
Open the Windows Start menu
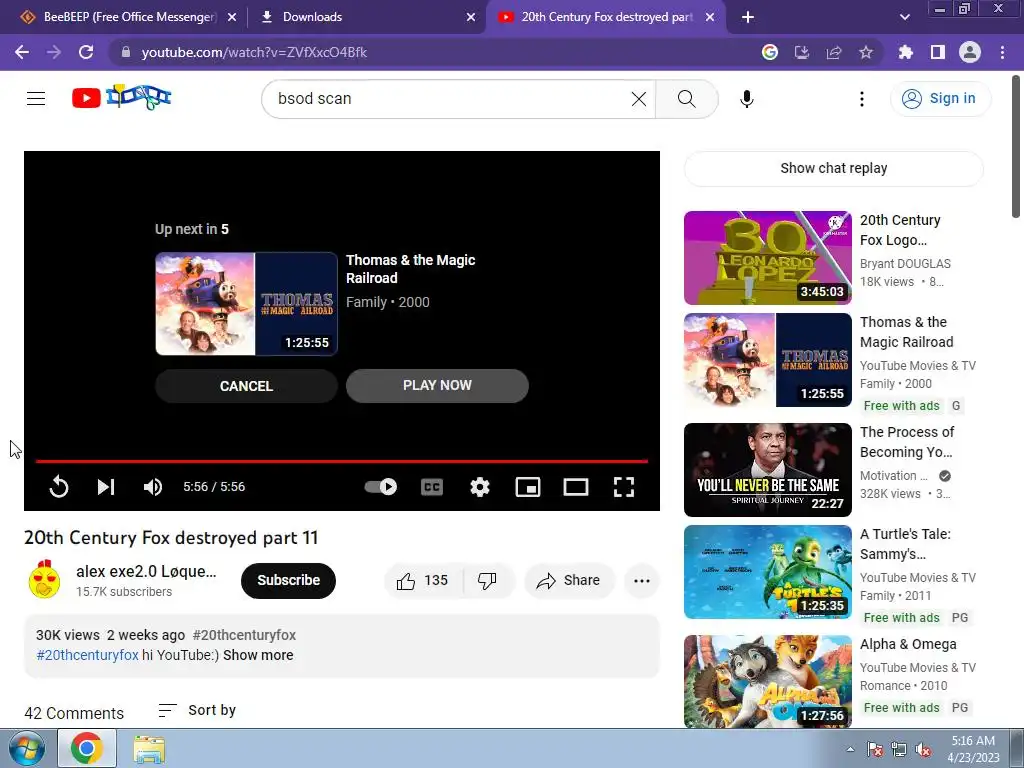tap(27, 748)
